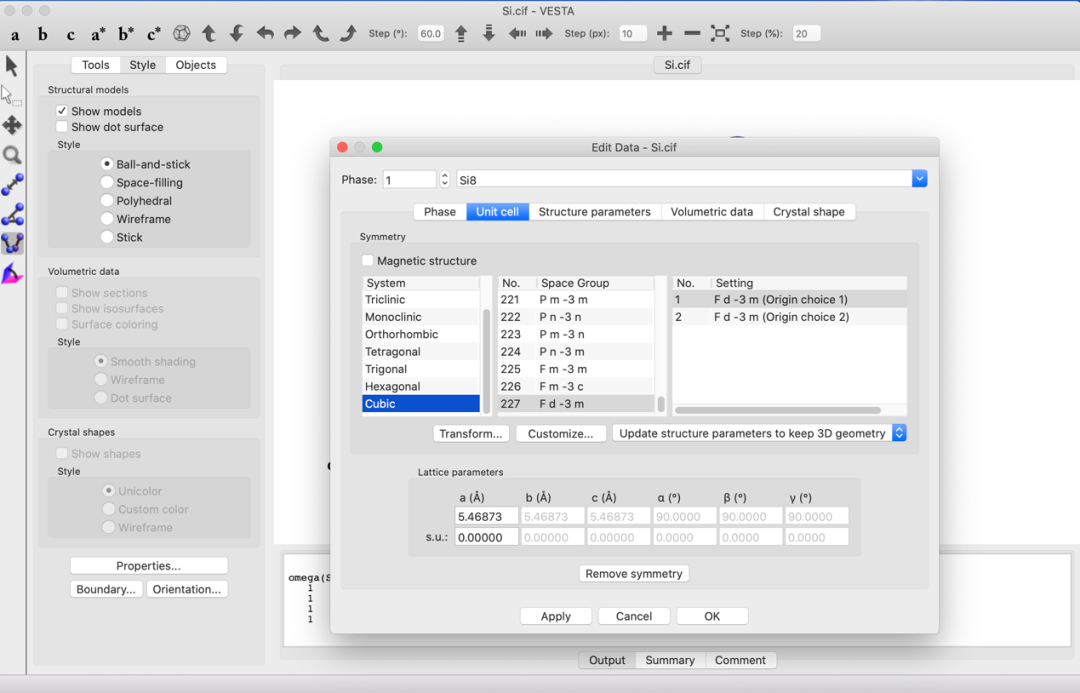Rotate structure right with the curved right arrow
Image resolution: width=1080 pixels, height=693 pixels.
[x=292, y=33]
